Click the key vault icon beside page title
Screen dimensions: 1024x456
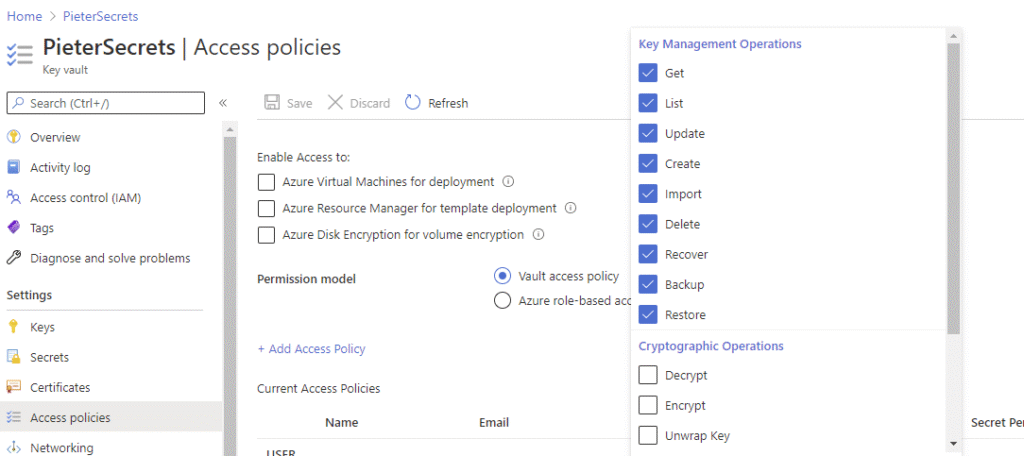coord(20,55)
